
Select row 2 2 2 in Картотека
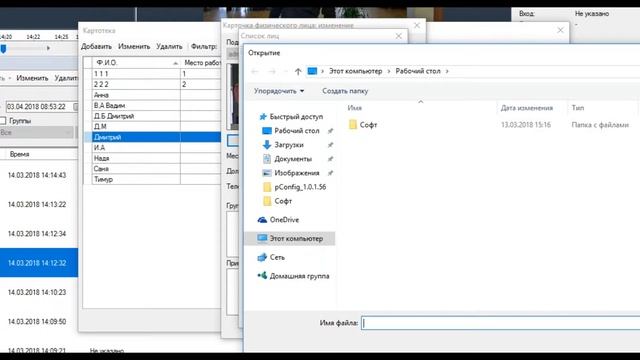156,84
